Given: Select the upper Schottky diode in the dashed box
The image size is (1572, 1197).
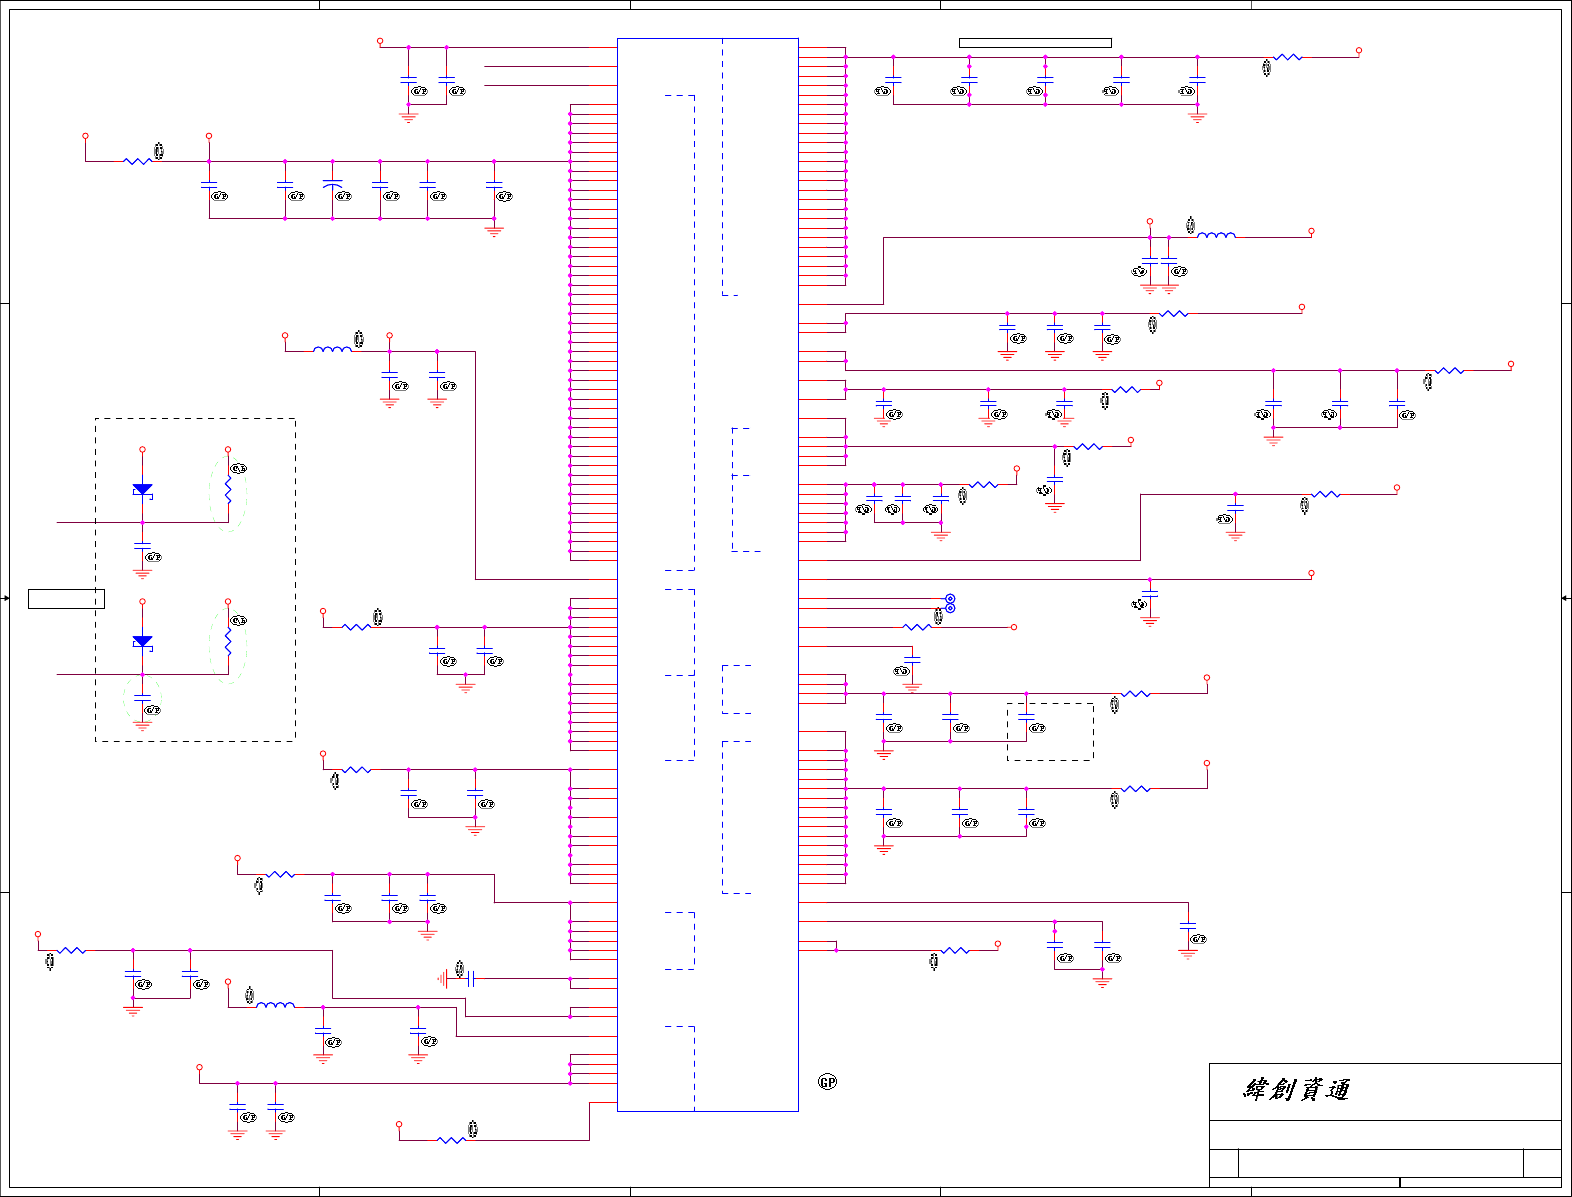Looking at the screenshot, I should [x=142, y=489].
